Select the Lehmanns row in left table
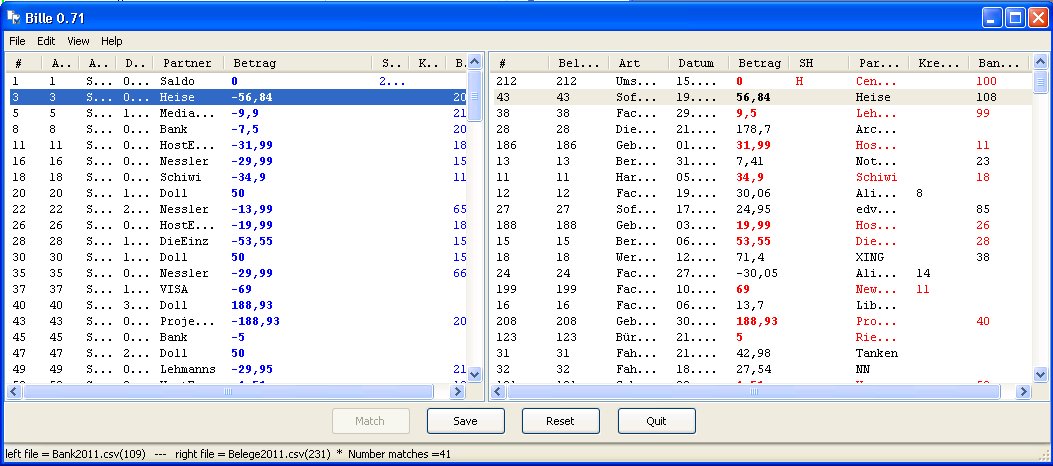 click(x=187, y=369)
